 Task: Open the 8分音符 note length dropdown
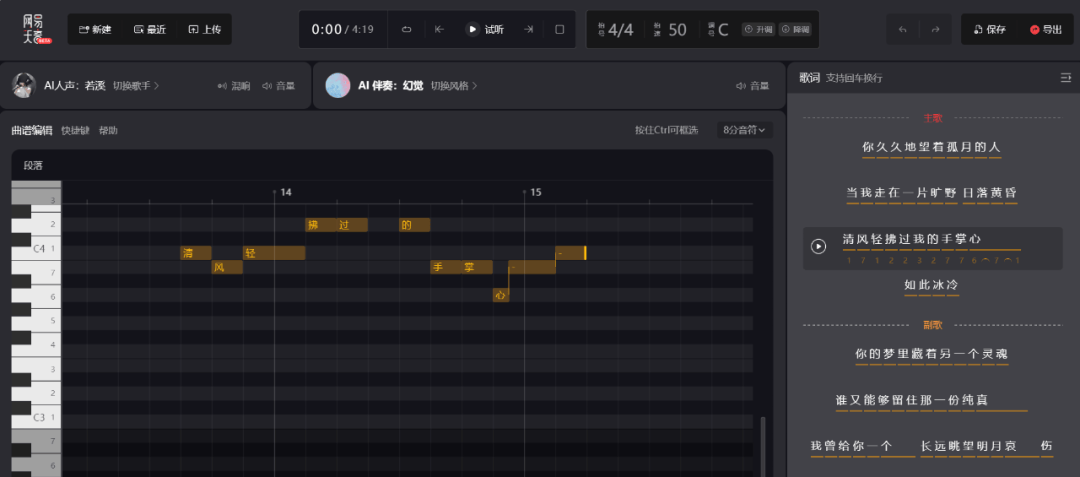click(x=744, y=130)
